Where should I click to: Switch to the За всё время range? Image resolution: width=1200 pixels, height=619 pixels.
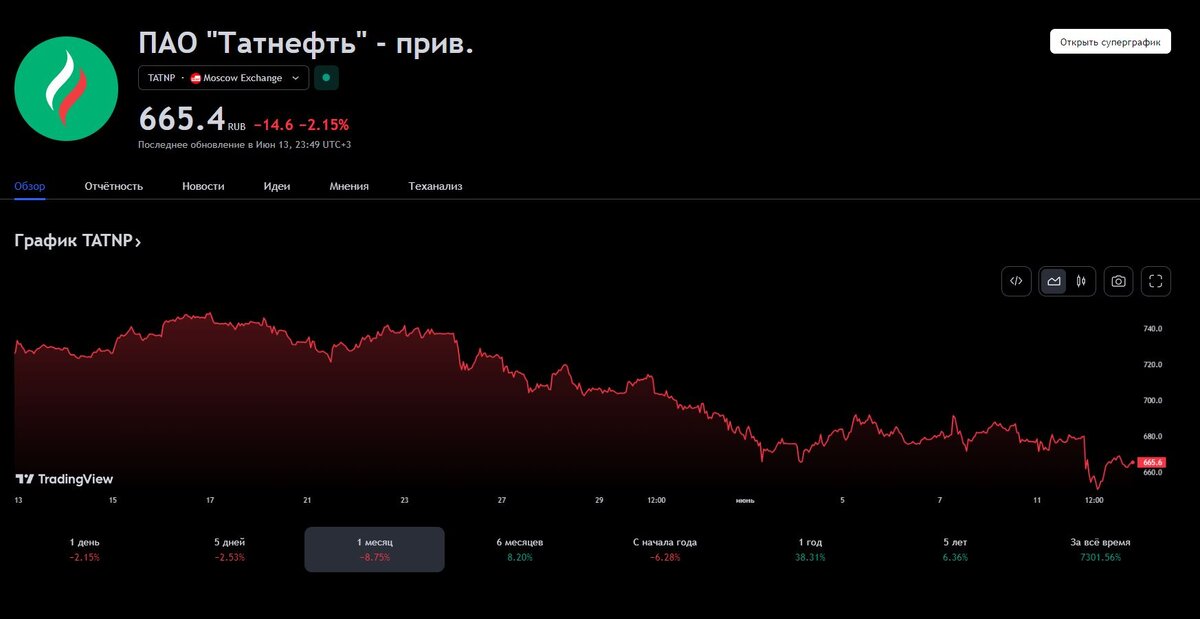tap(1099, 548)
